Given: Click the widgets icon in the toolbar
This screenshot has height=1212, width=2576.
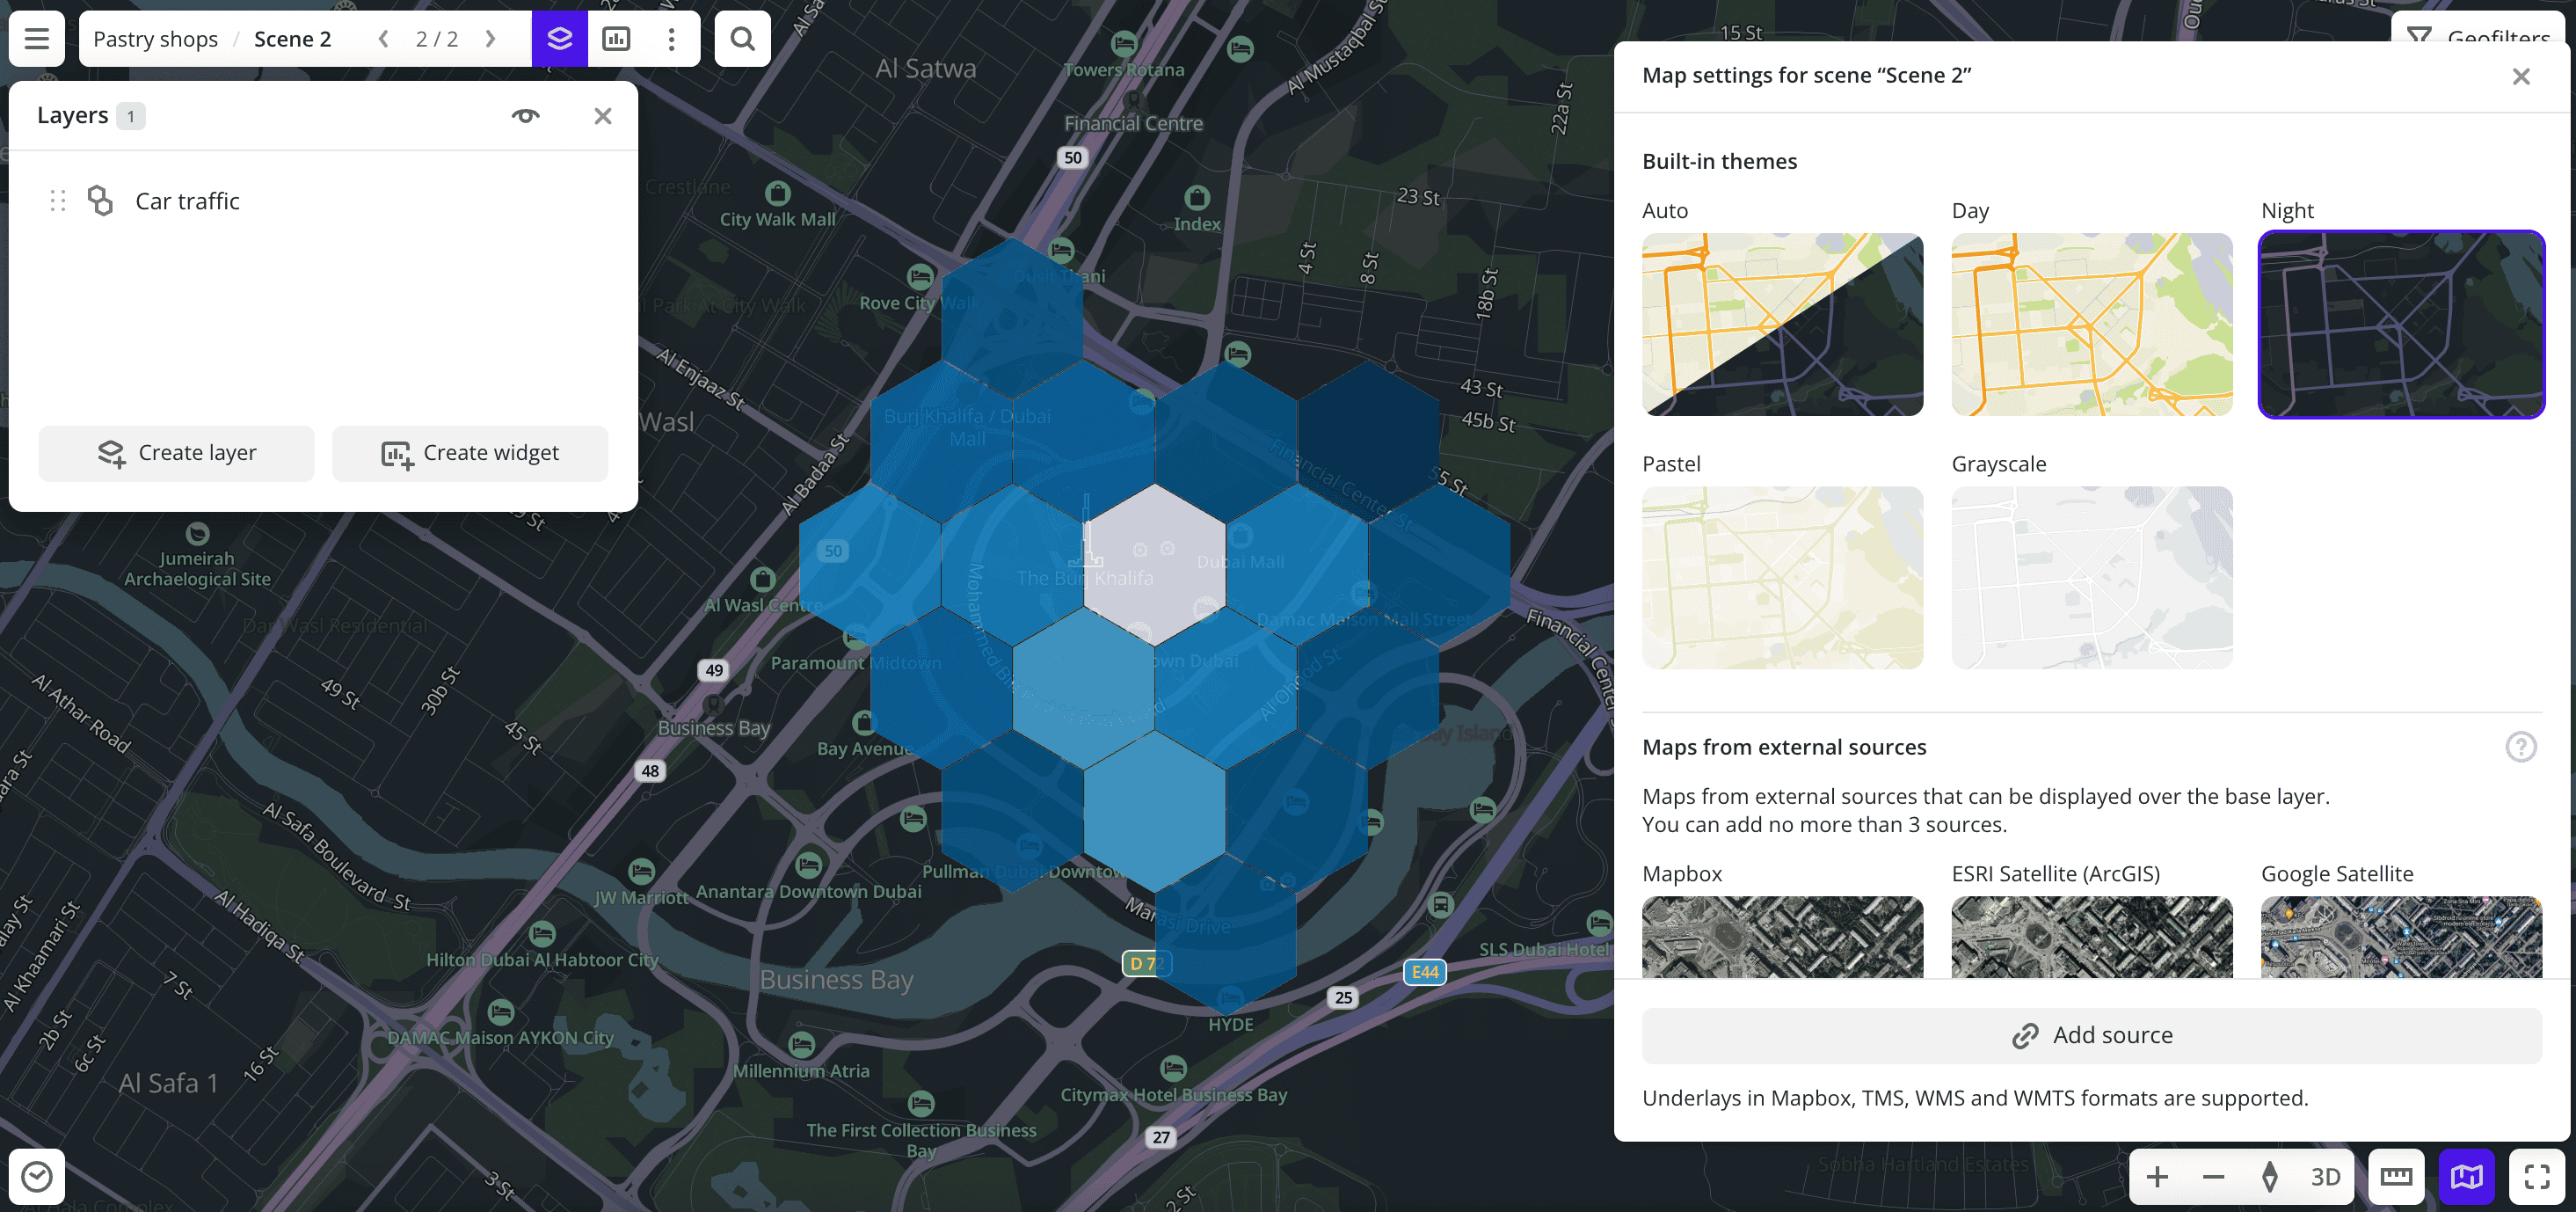Looking at the screenshot, I should (616, 38).
